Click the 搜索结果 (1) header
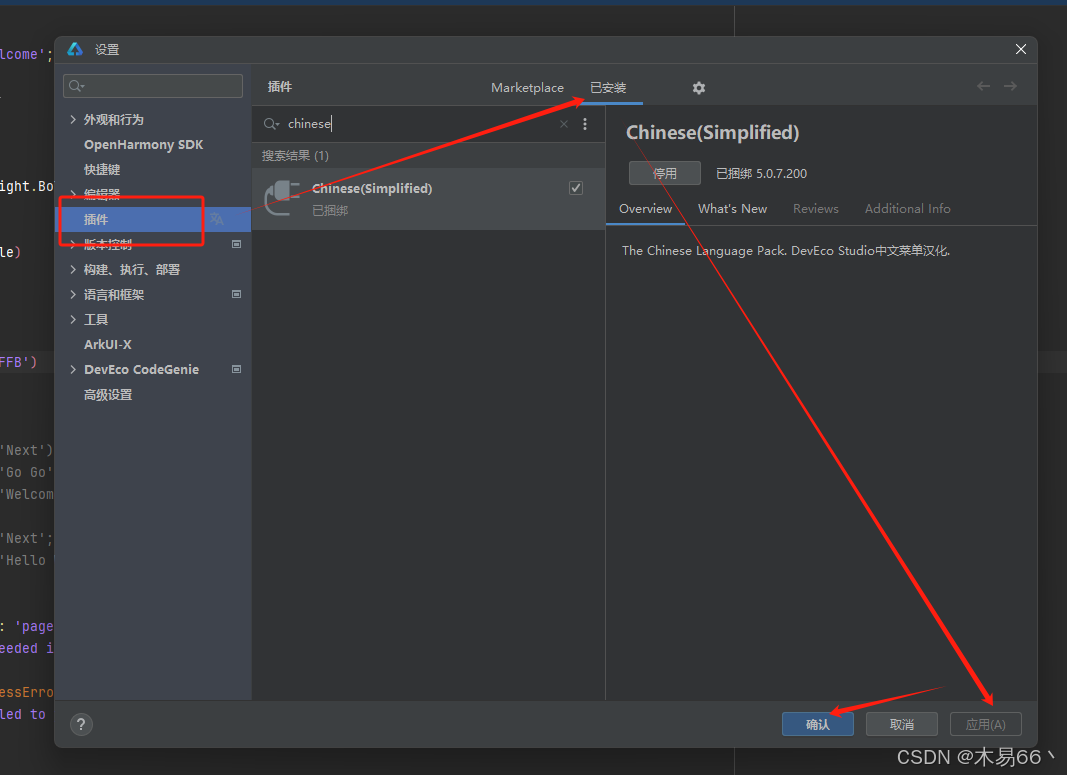Image resolution: width=1067 pixels, height=775 pixels. coord(295,156)
